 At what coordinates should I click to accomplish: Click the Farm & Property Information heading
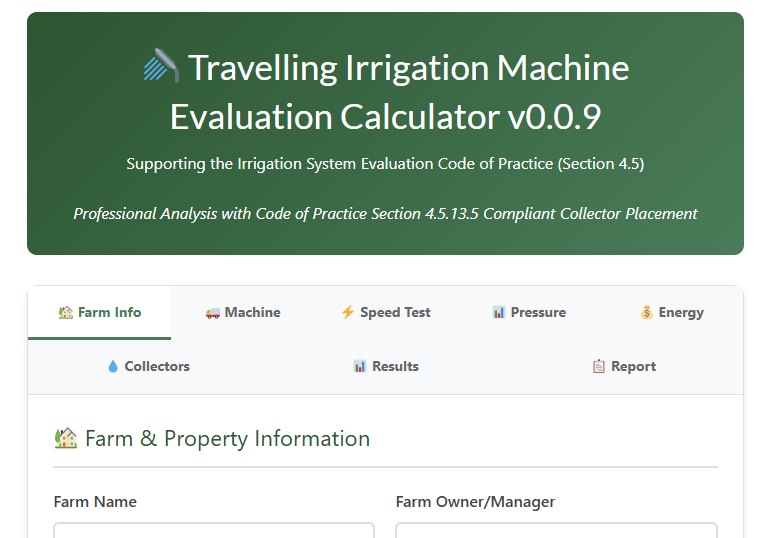(227, 438)
